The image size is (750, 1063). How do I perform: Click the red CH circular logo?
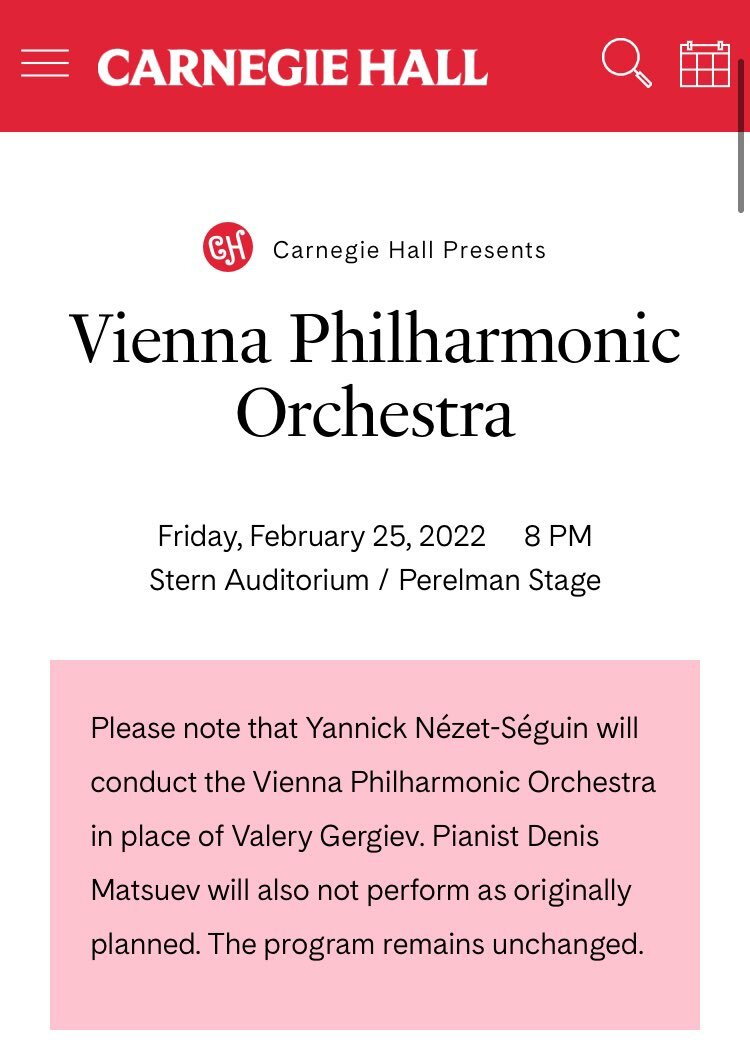point(228,247)
